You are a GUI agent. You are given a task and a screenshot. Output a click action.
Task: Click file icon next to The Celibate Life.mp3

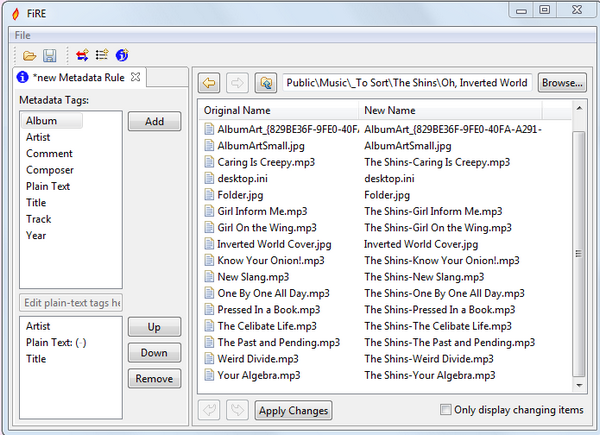pyautogui.click(x=209, y=326)
